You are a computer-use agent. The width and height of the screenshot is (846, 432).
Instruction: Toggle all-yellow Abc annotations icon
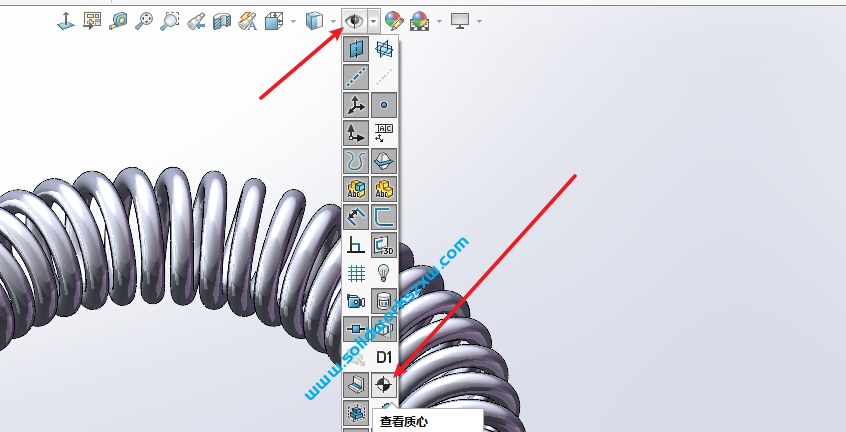point(384,189)
